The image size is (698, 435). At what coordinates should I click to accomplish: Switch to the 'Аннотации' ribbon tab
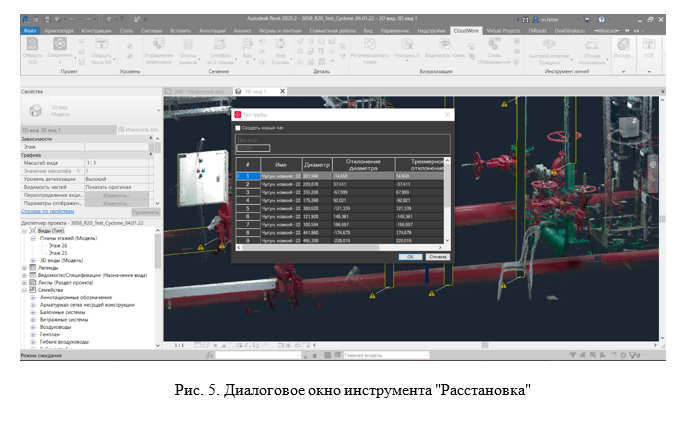pyautogui.click(x=213, y=31)
